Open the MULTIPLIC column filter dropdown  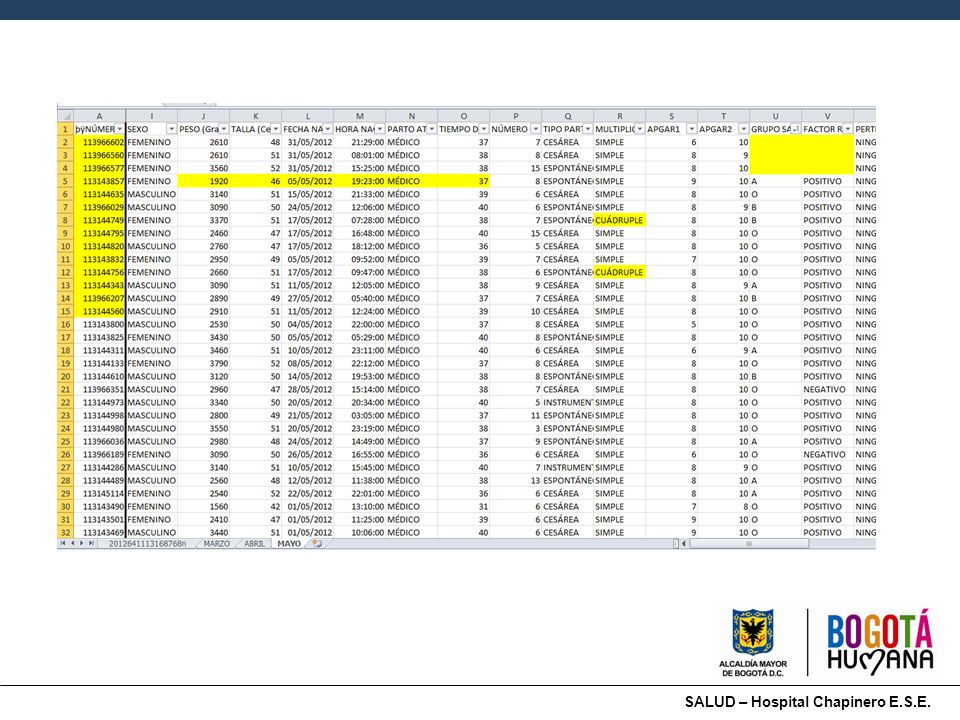click(640, 129)
